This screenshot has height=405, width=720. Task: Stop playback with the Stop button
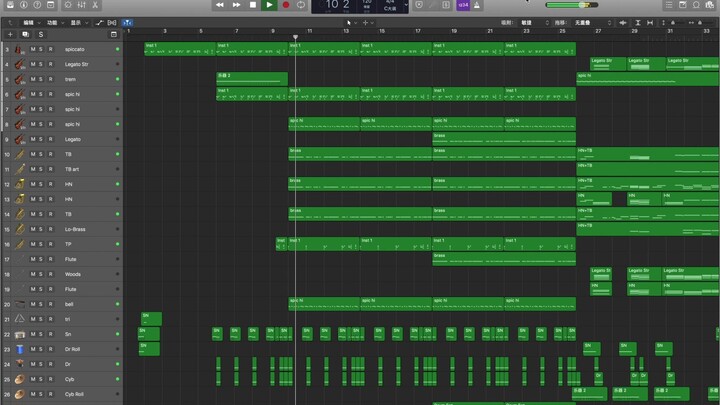[x=253, y=5]
